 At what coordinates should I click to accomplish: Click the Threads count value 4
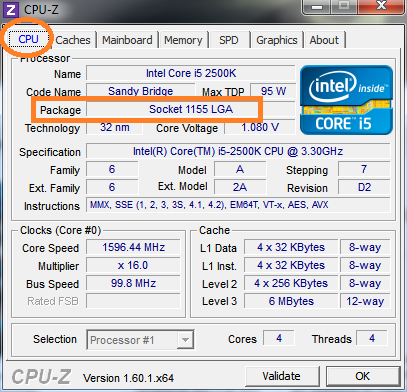[x=372, y=338]
